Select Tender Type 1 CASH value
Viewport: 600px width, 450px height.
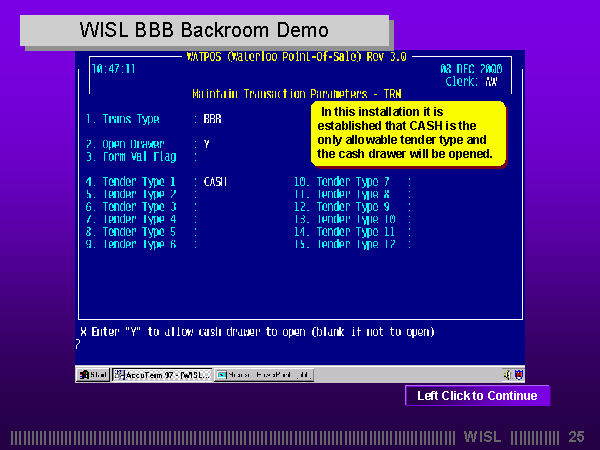215,182
